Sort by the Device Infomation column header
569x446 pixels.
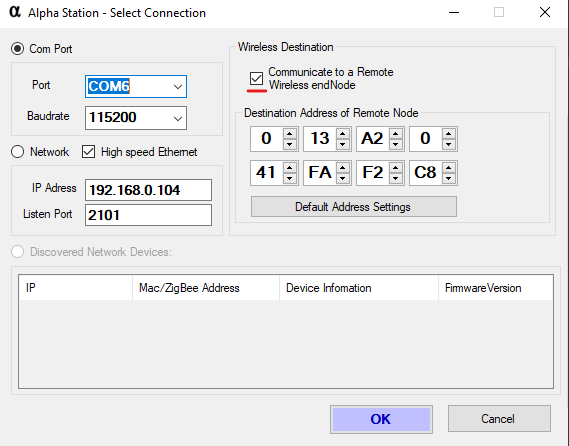click(x=359, y=288)
